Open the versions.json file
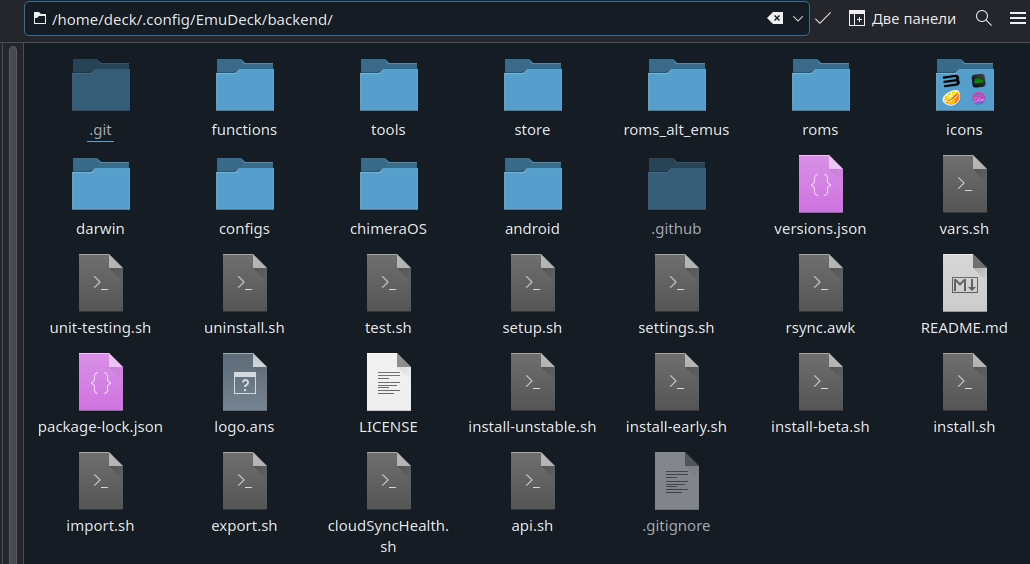Image resolution: width=1030 pixels, height=564 pixels. click(x=820, y=184)
